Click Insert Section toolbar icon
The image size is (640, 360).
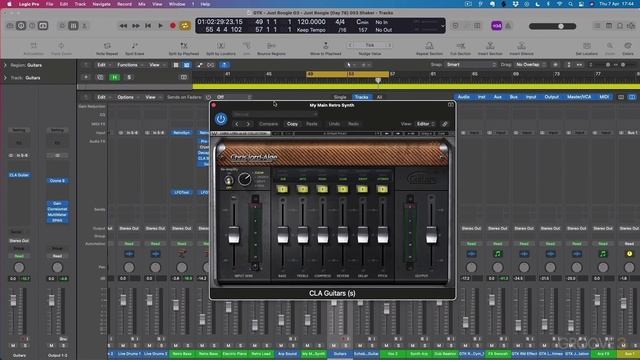coord(490,48)
